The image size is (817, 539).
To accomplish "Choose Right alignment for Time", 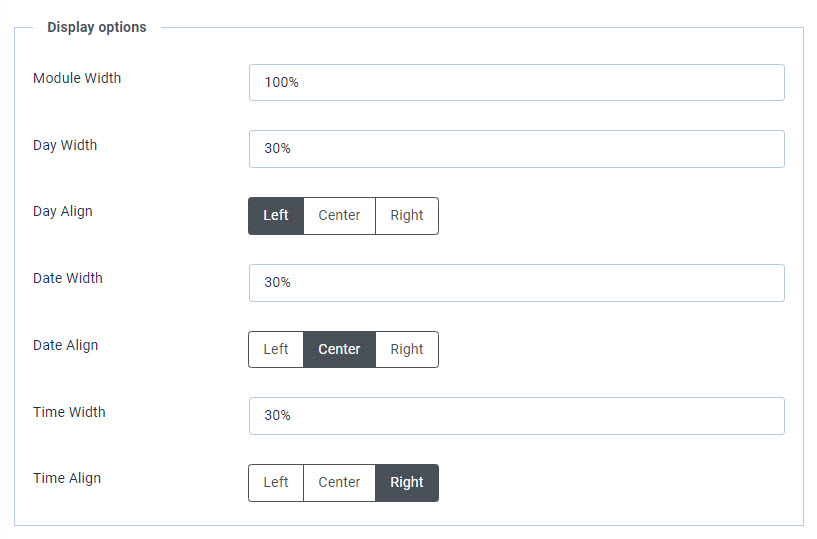I will (407, 483).
